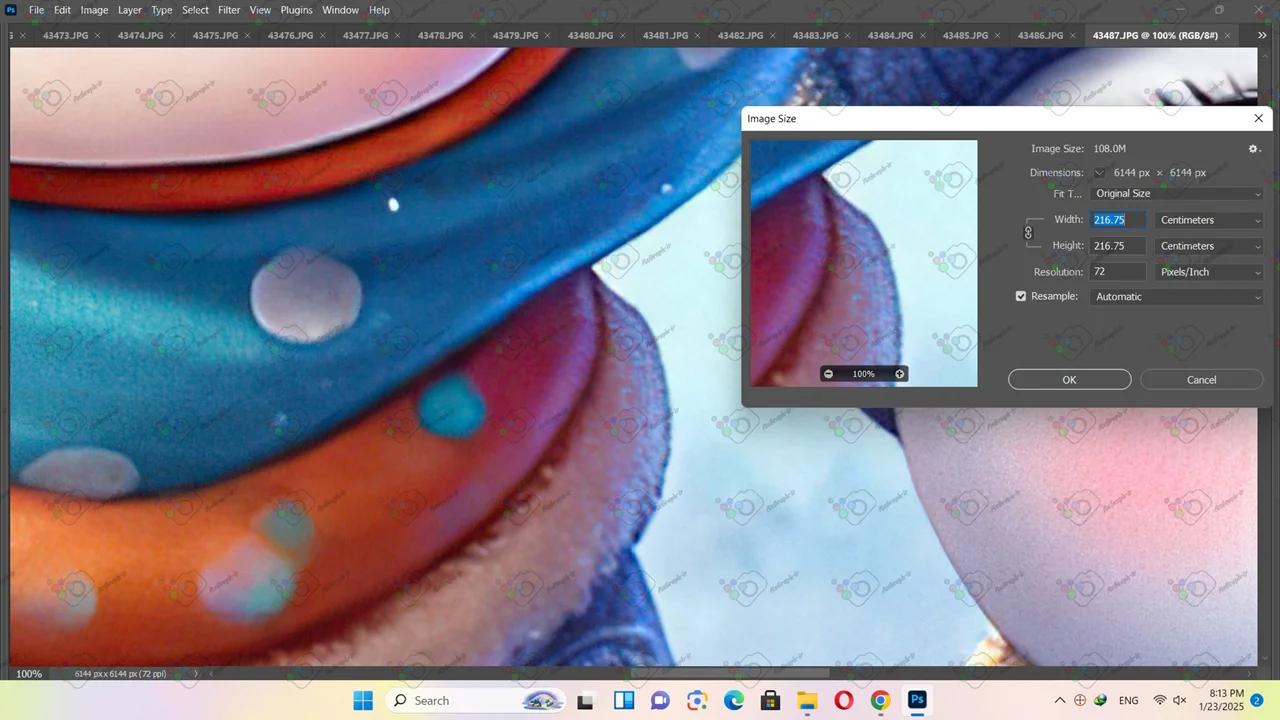
Task: Open the Width units Centimeters dropdown
Action: click(1209, 220)
